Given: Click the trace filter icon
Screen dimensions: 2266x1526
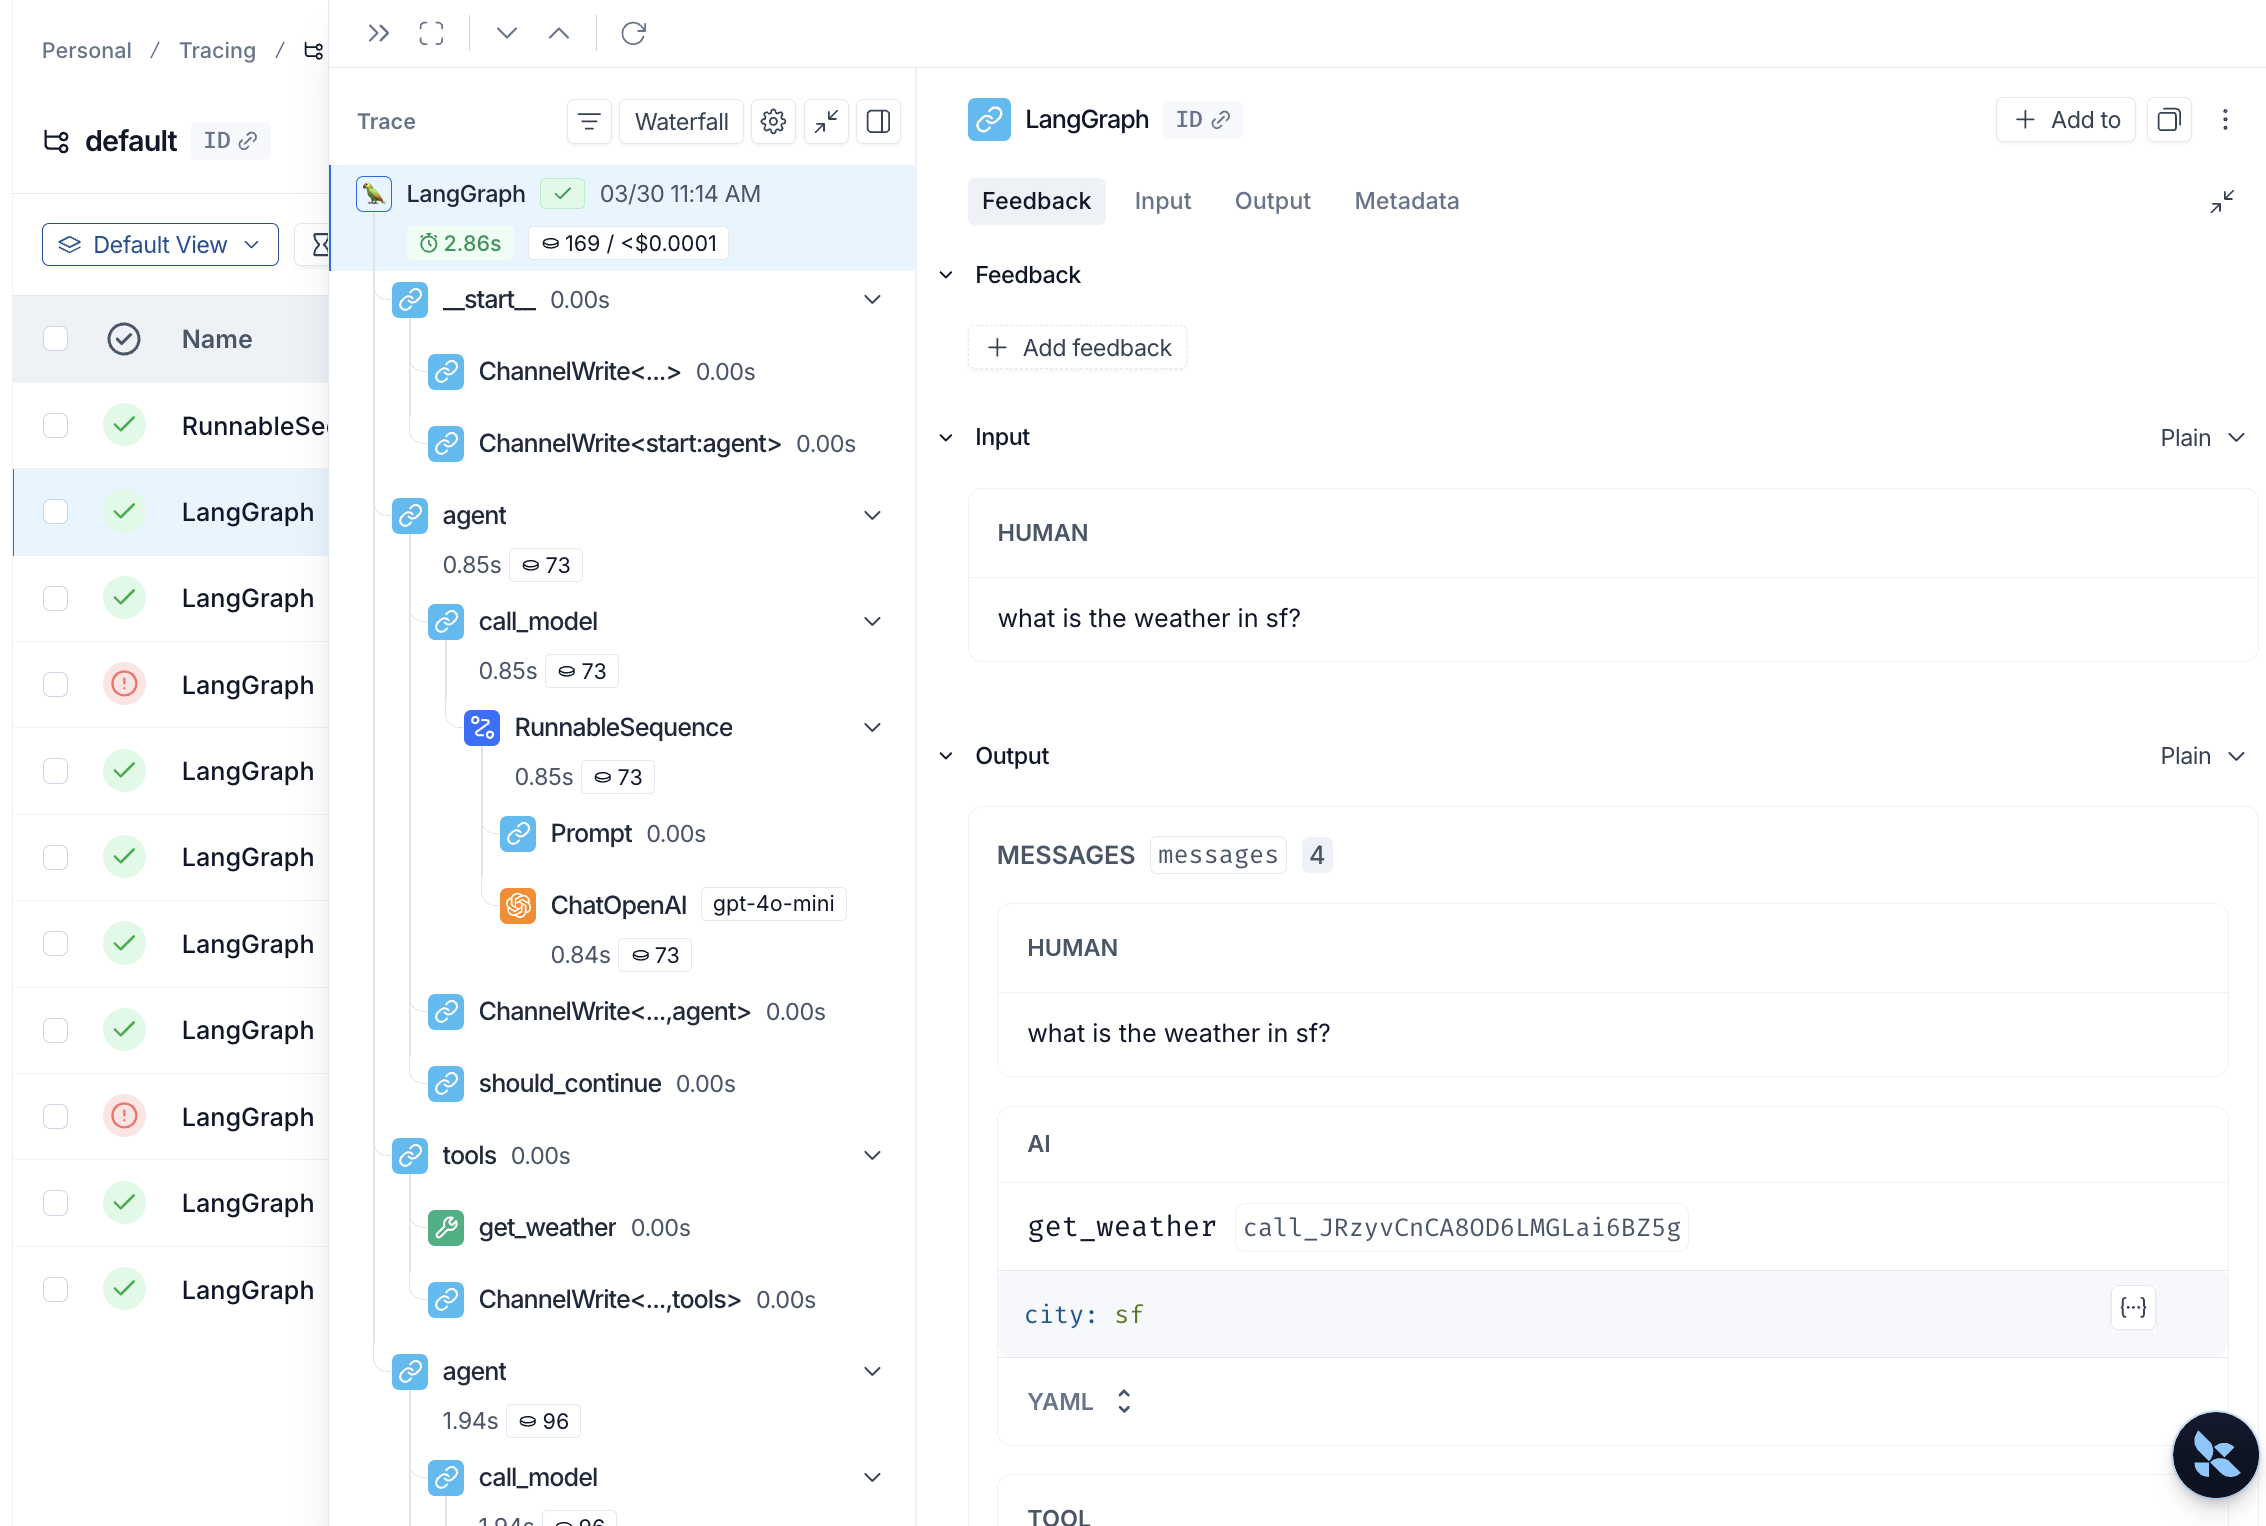Looking at the screenshot, I should click(589, 121).
